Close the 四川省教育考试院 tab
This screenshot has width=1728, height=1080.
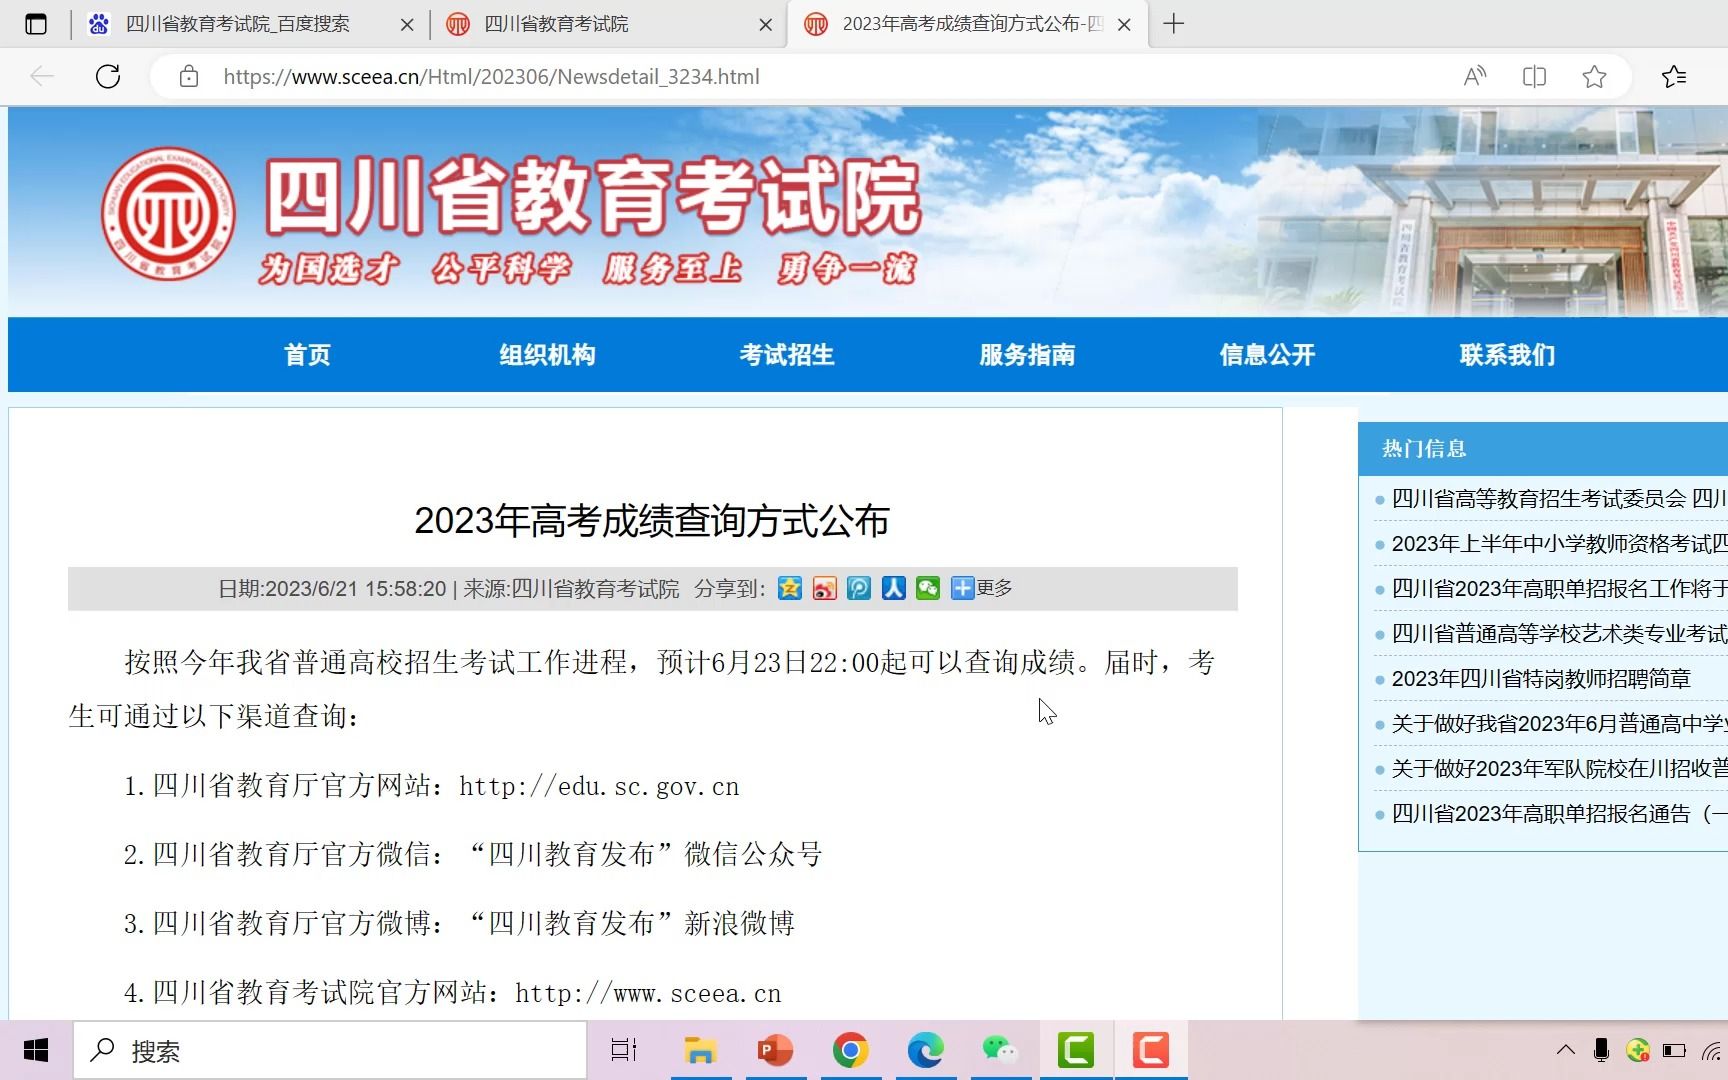pos(766,25)
